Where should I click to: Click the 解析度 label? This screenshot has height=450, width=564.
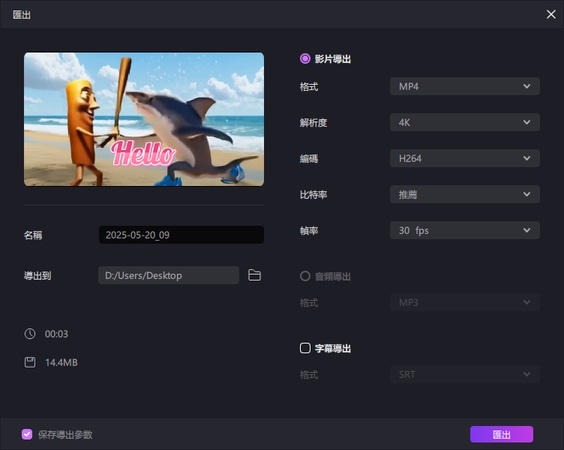[313, 123]
